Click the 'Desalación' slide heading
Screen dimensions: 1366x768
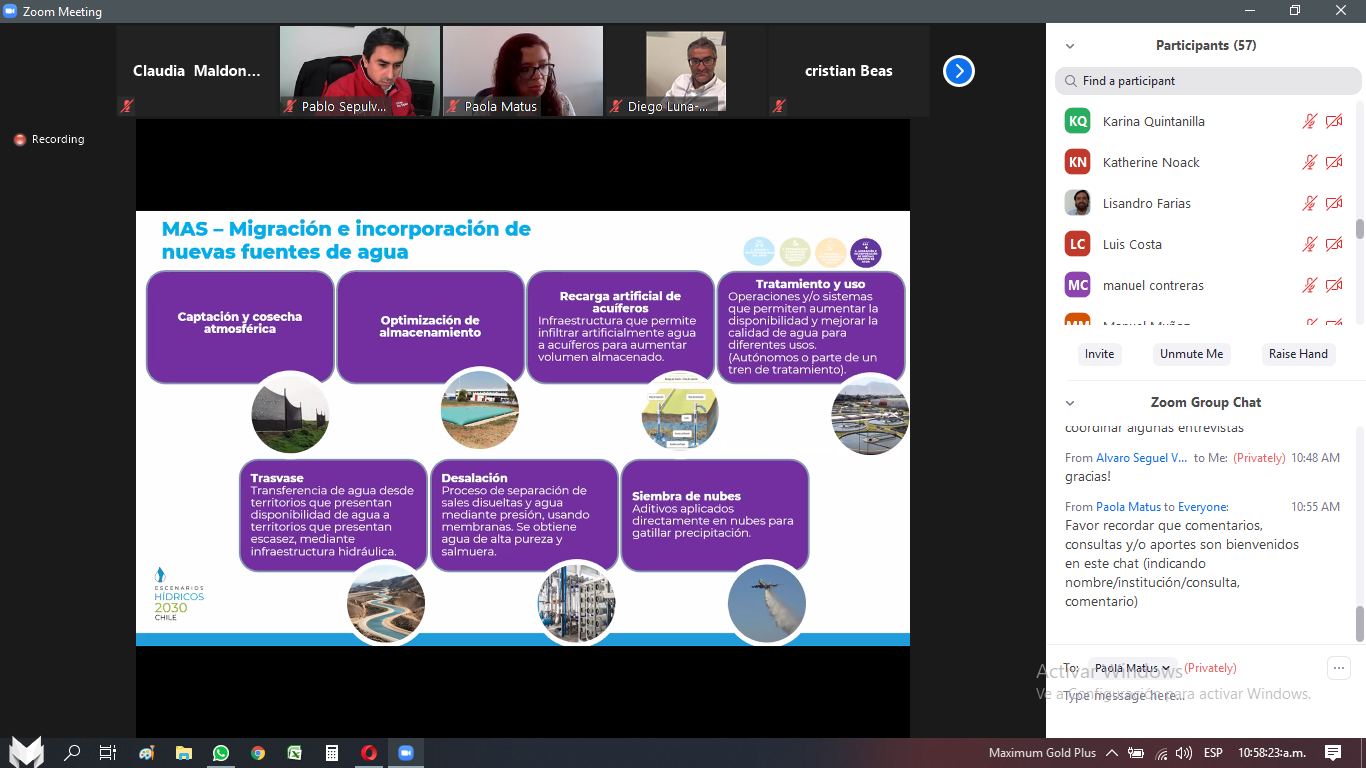[x=474, y=478]
